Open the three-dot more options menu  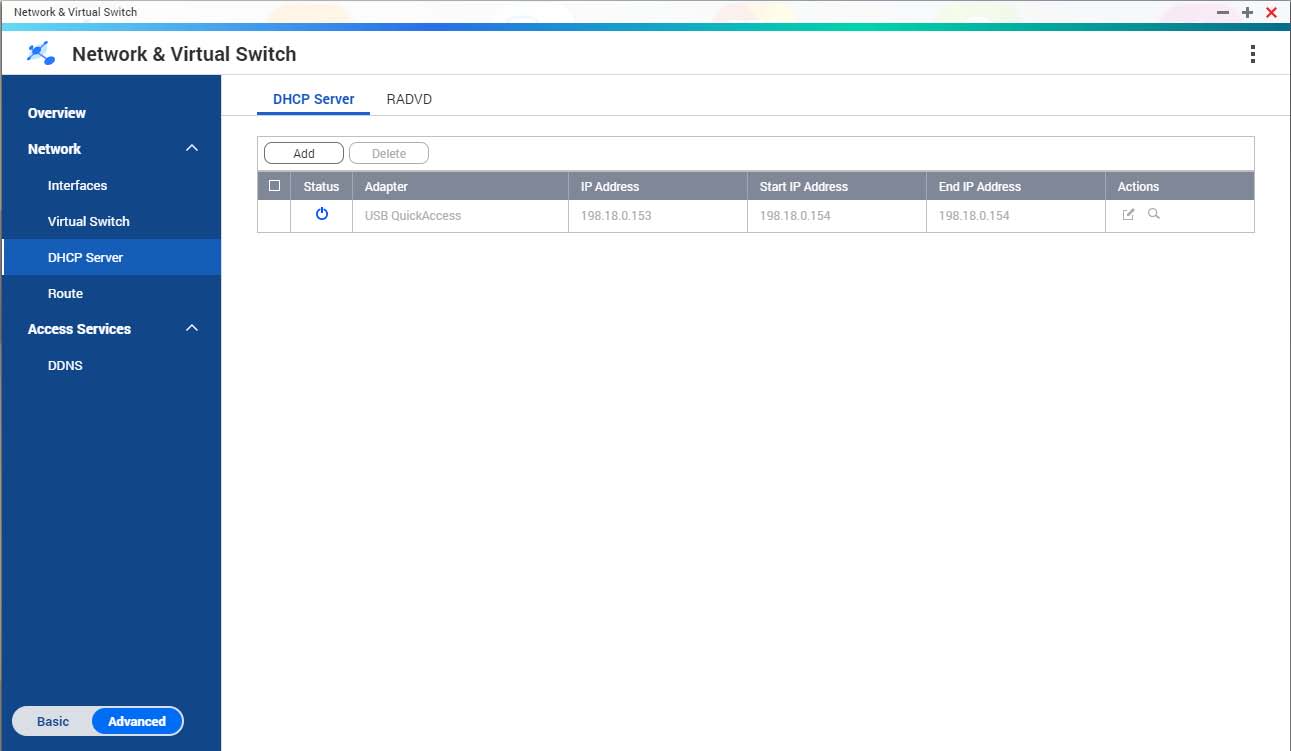pos(1252,54)
